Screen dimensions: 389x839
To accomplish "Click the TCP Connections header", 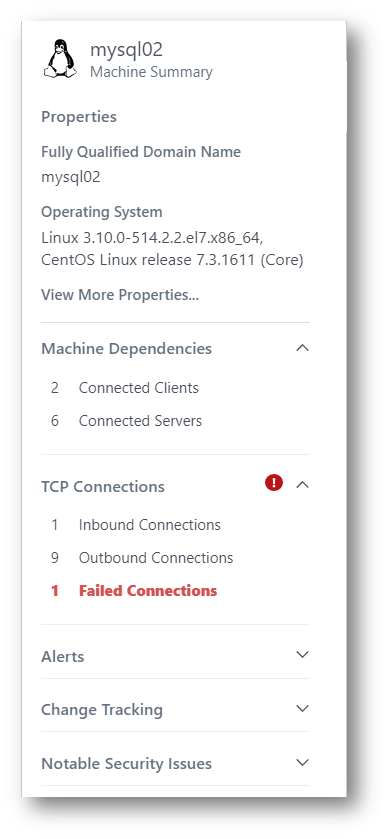I will (103, 487).
